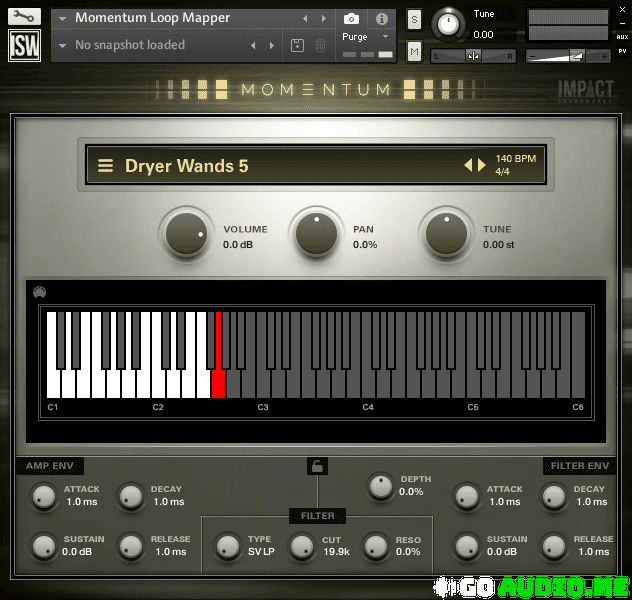
Task: Click the save snapshot disk icon
Action: [x=297, y=45]
